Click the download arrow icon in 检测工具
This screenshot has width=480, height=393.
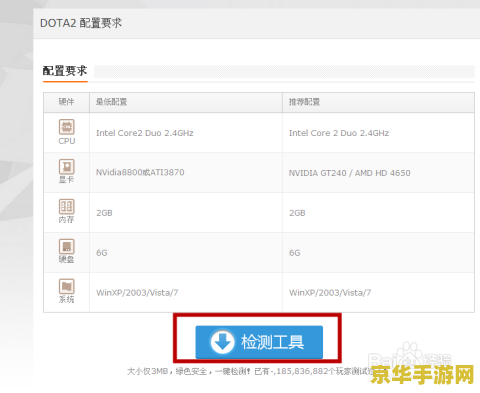[x=222, y=342]
